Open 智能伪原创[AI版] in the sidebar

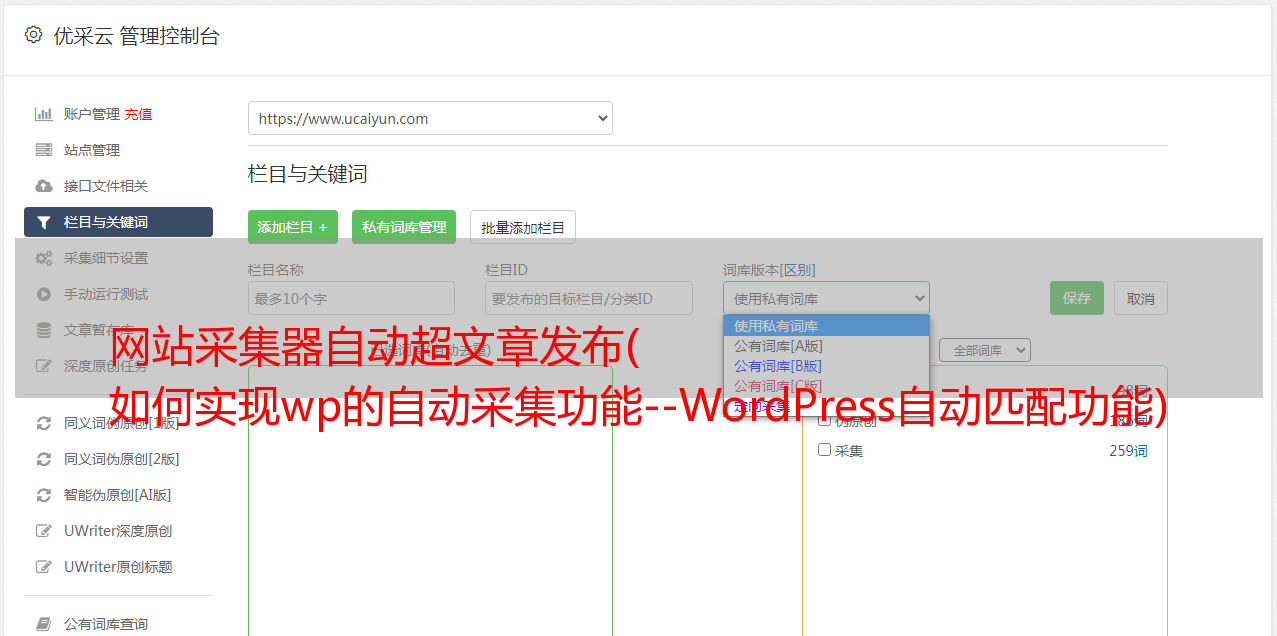pyautogui.click(x=118, y=495)
